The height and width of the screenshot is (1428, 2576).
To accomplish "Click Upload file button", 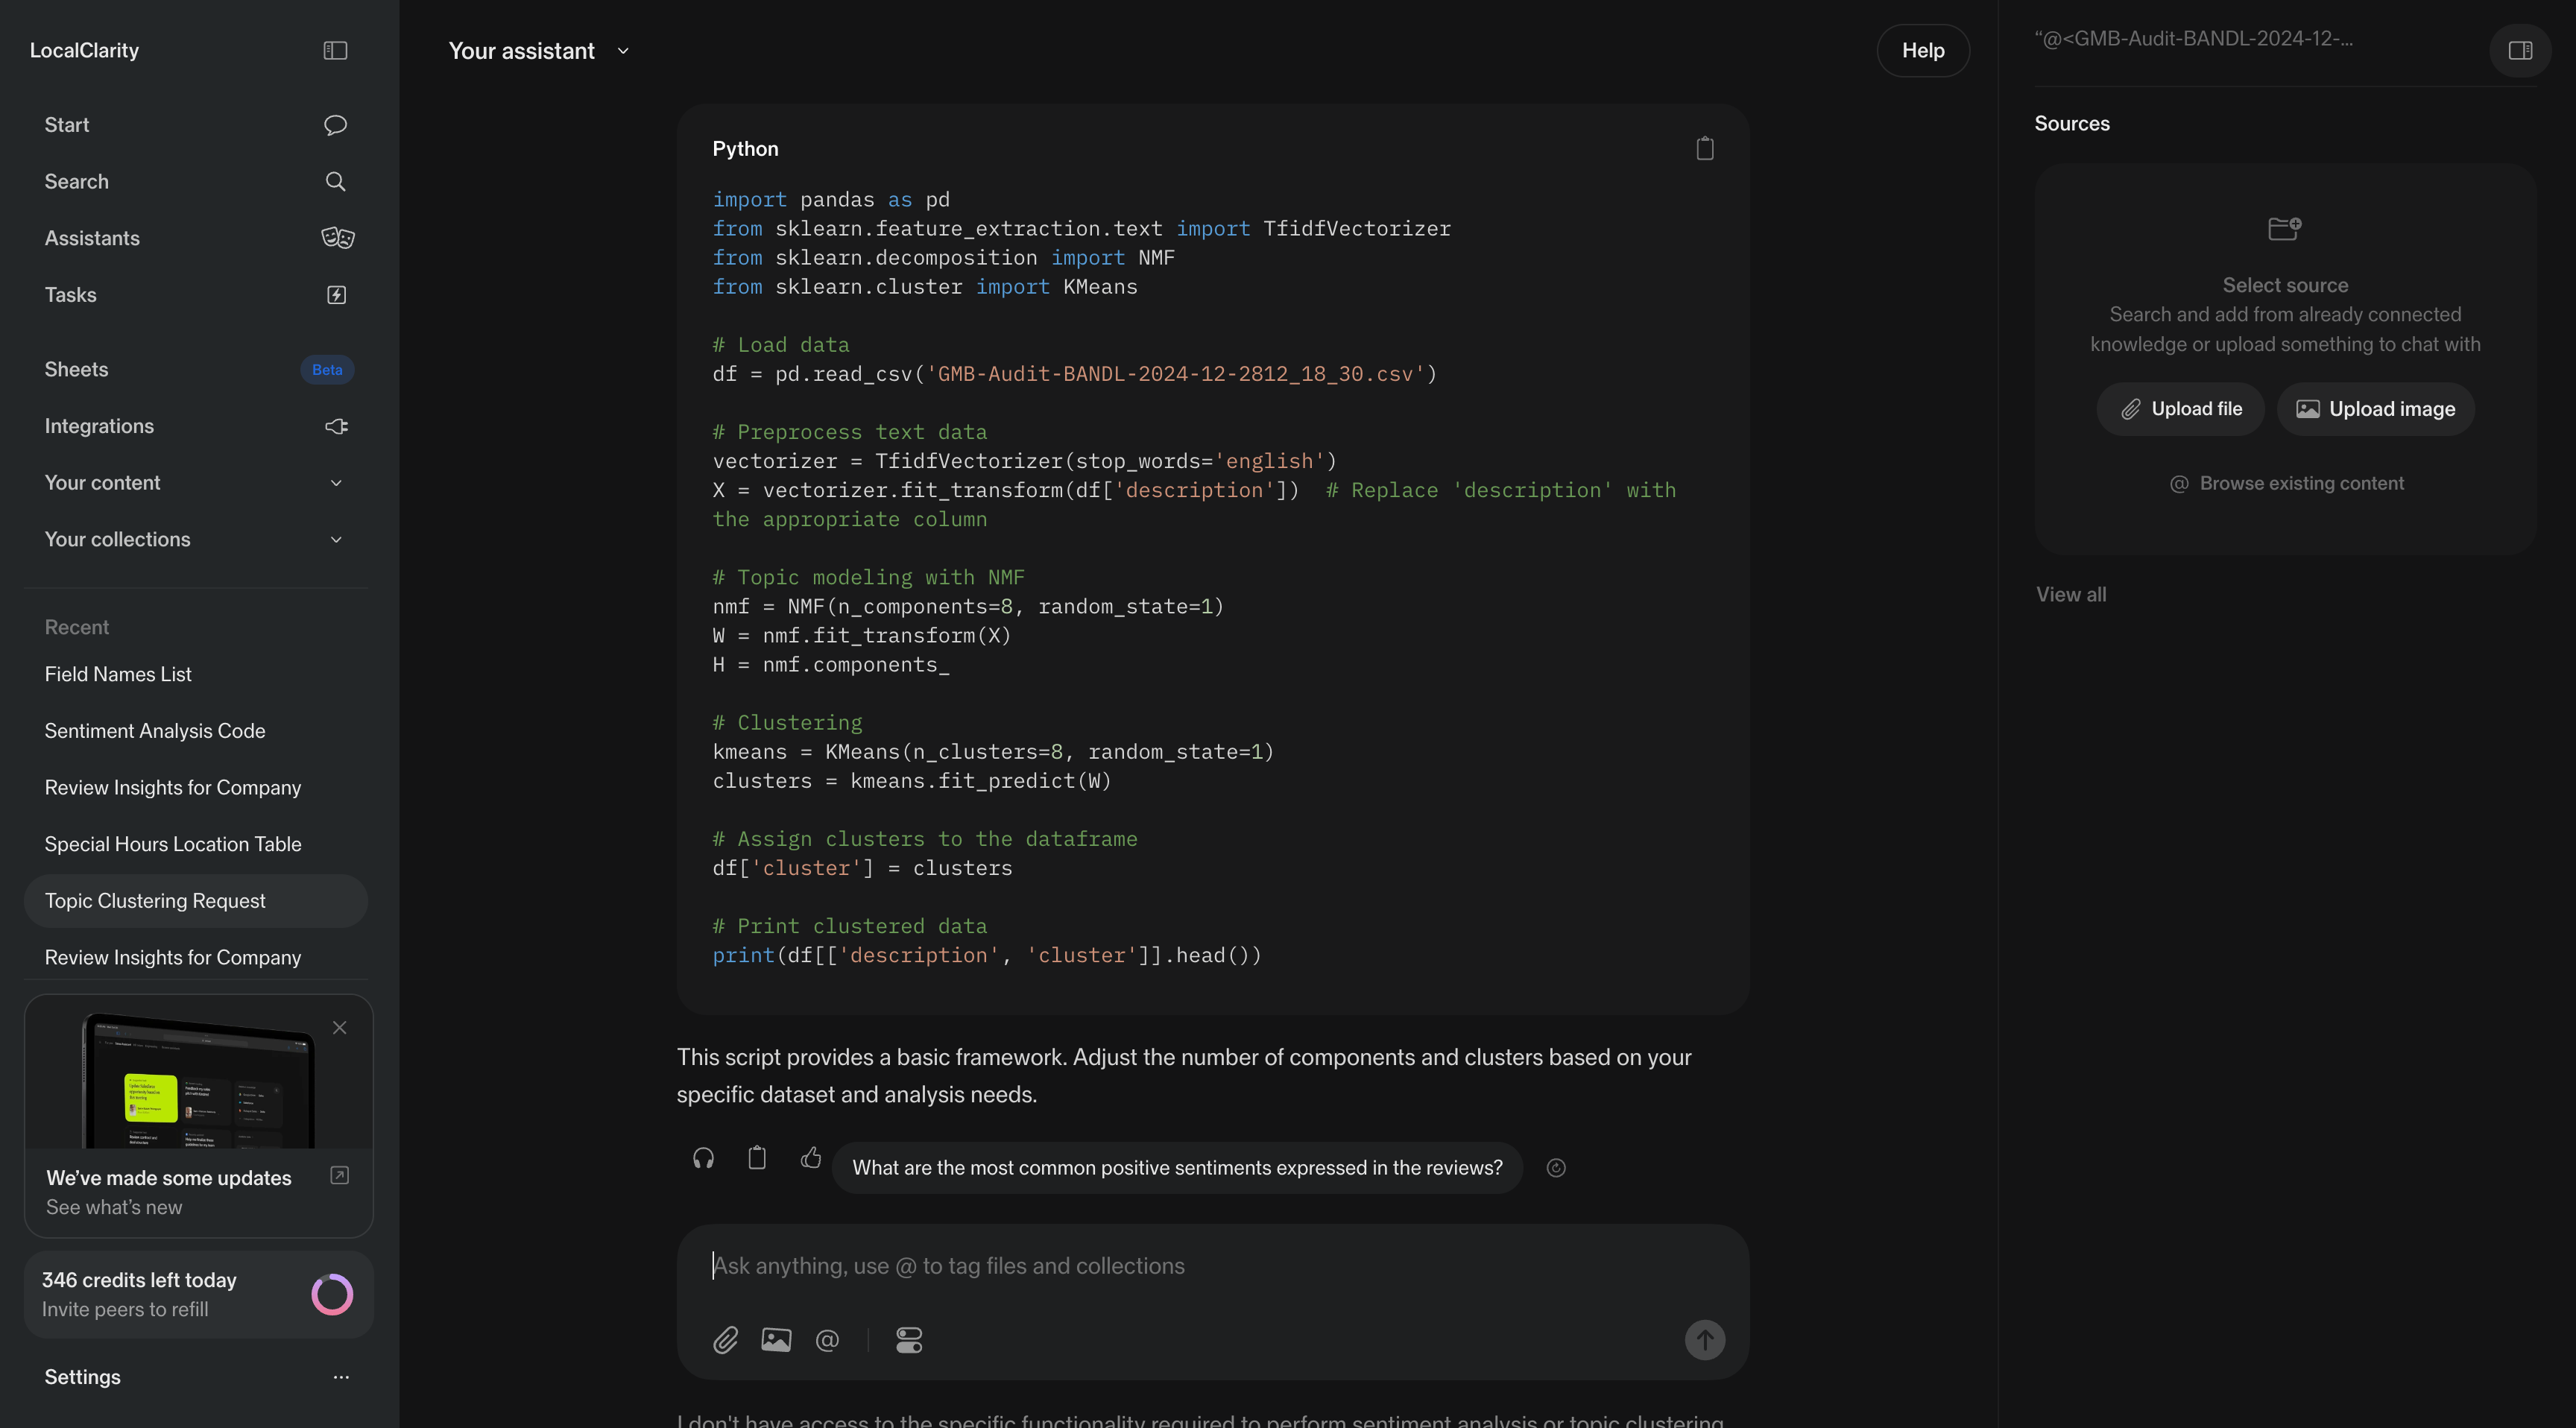I will pos(2180,409).
